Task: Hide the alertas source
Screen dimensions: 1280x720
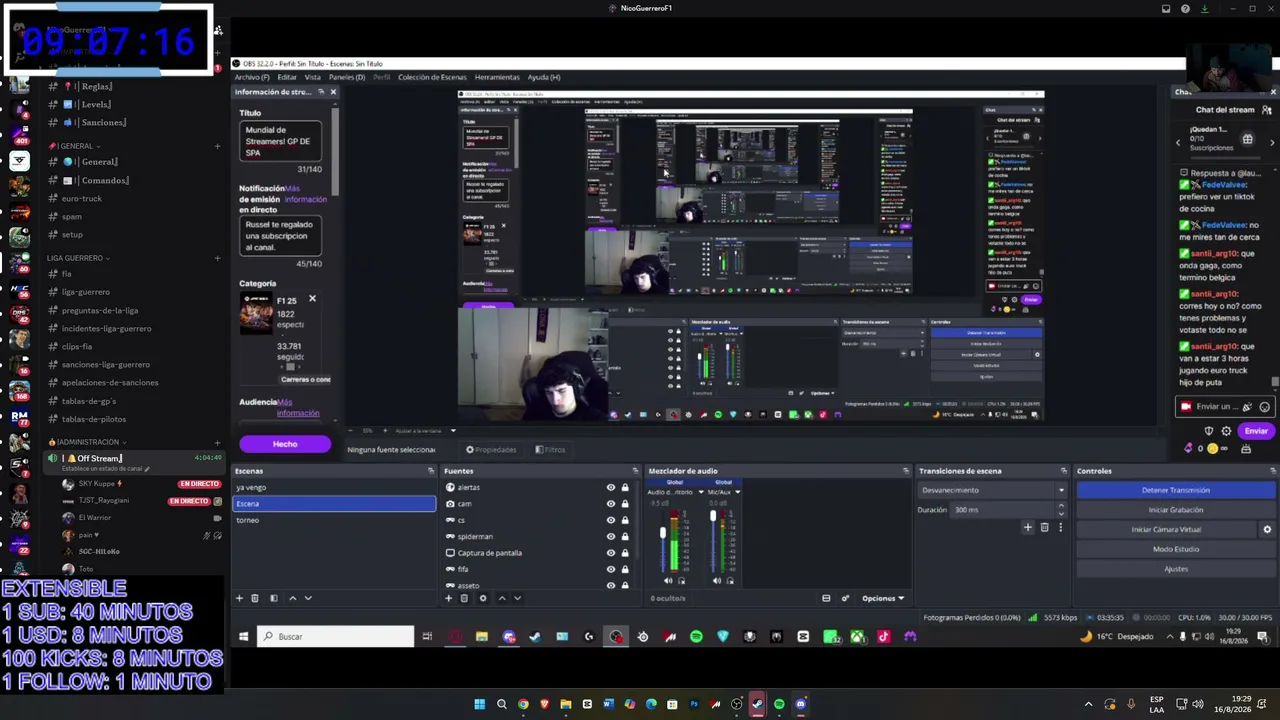Action: [611, 488]
